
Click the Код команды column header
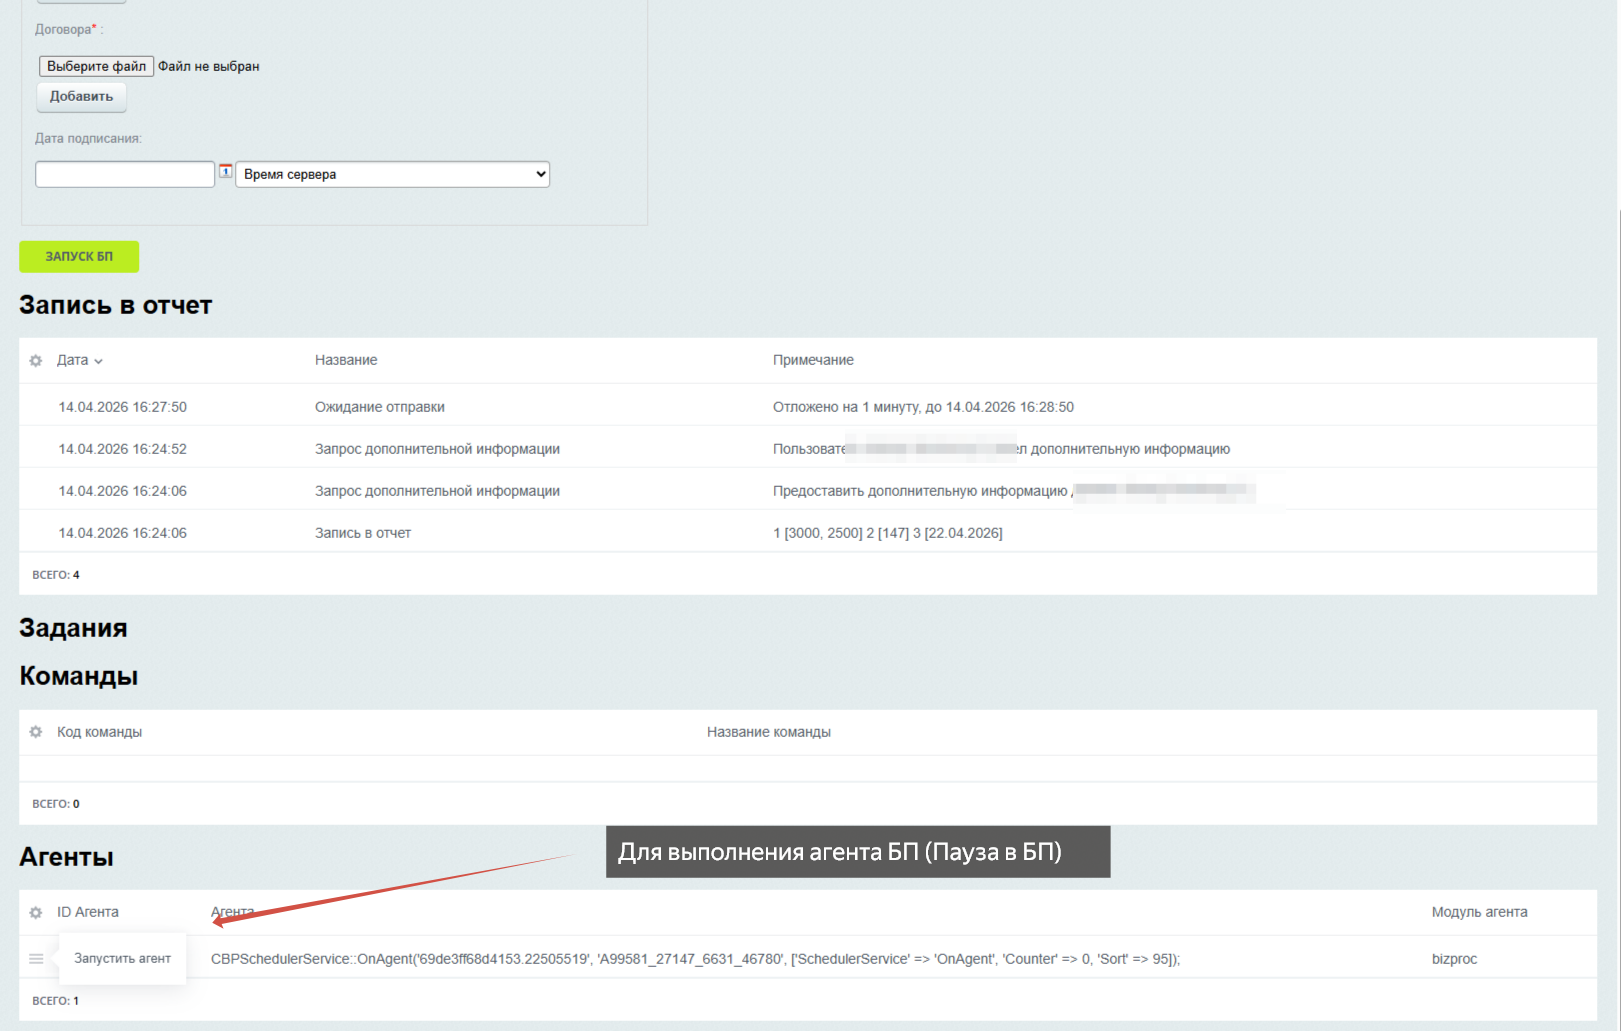tap(99, 732)
